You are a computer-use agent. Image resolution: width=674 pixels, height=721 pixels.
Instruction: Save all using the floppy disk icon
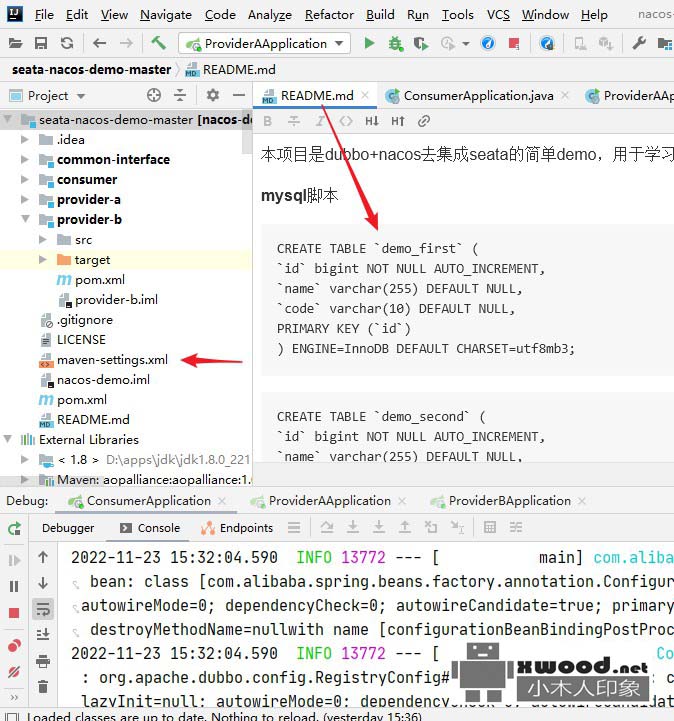(41, 44)
